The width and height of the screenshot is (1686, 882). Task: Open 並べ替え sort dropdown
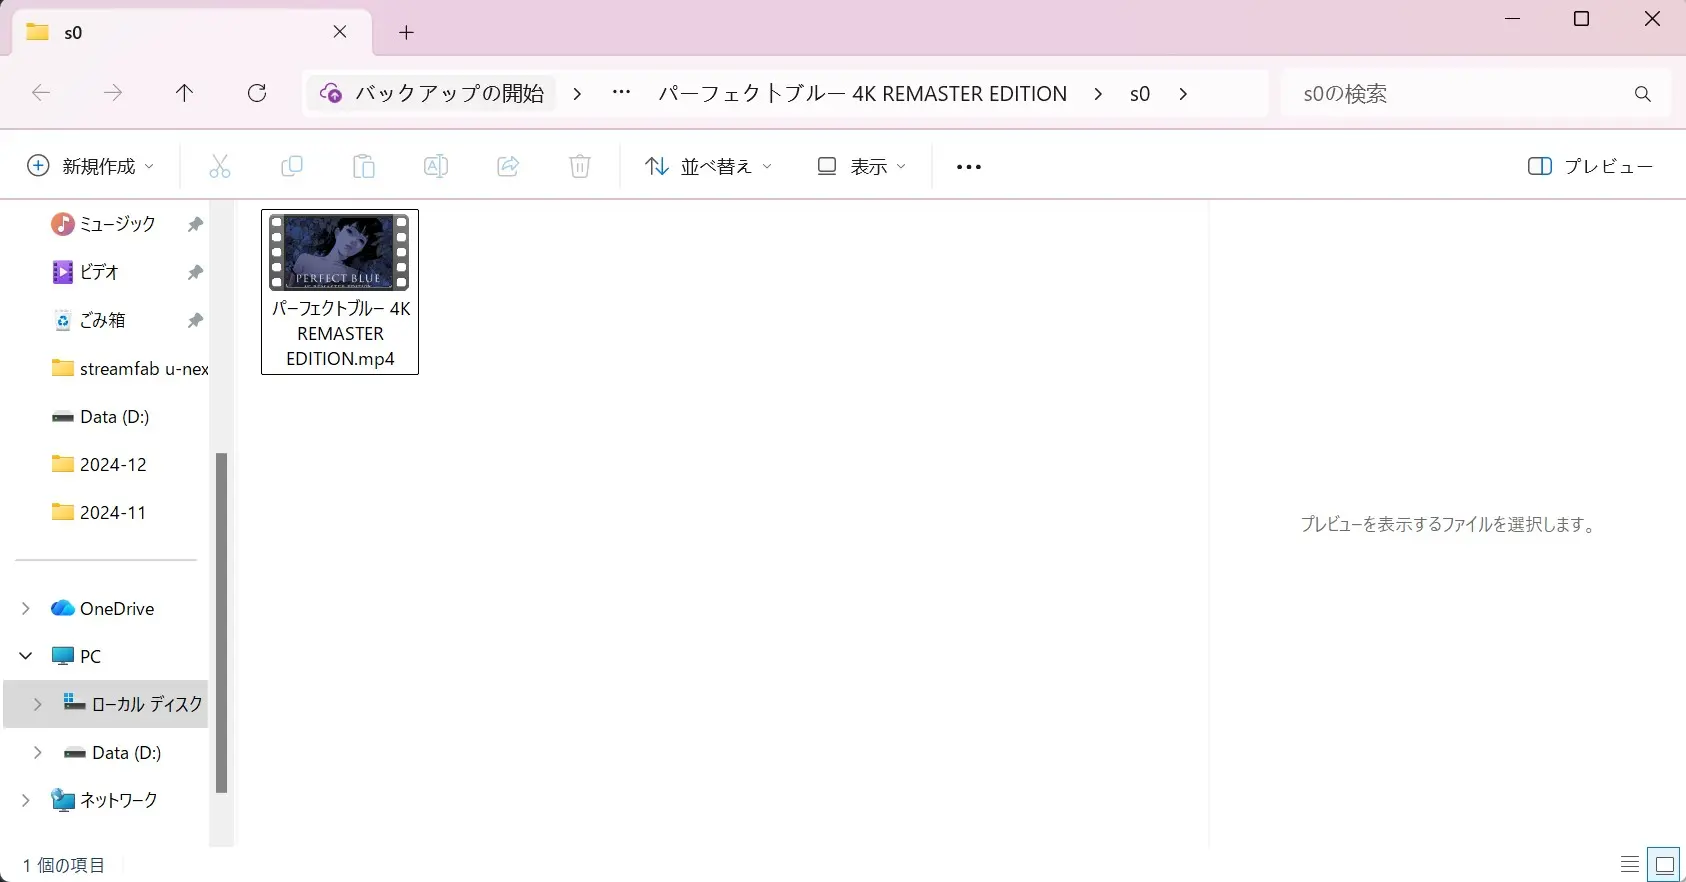click(709, 167)
